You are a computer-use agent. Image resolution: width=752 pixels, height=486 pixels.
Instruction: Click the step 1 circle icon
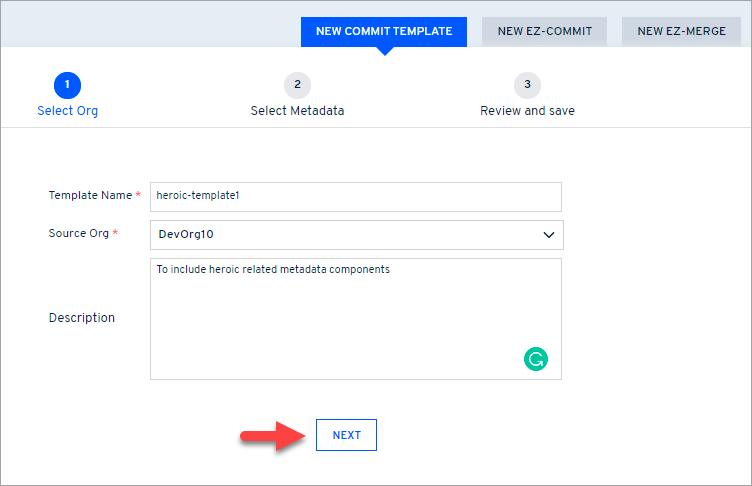67,85
